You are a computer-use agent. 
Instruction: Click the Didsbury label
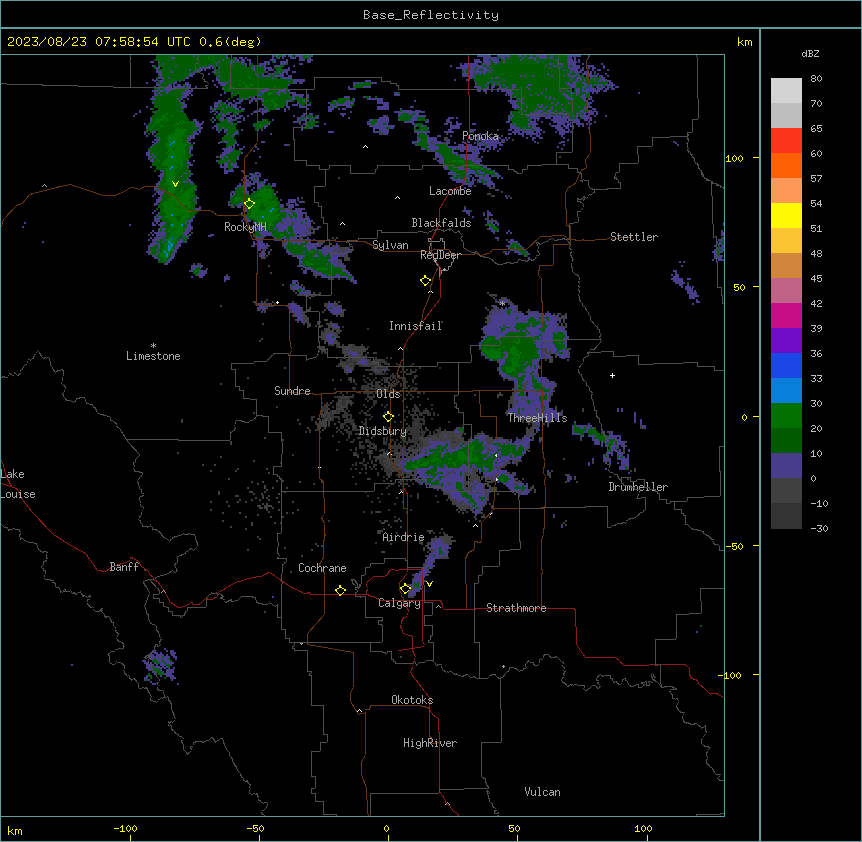(383, 431)
